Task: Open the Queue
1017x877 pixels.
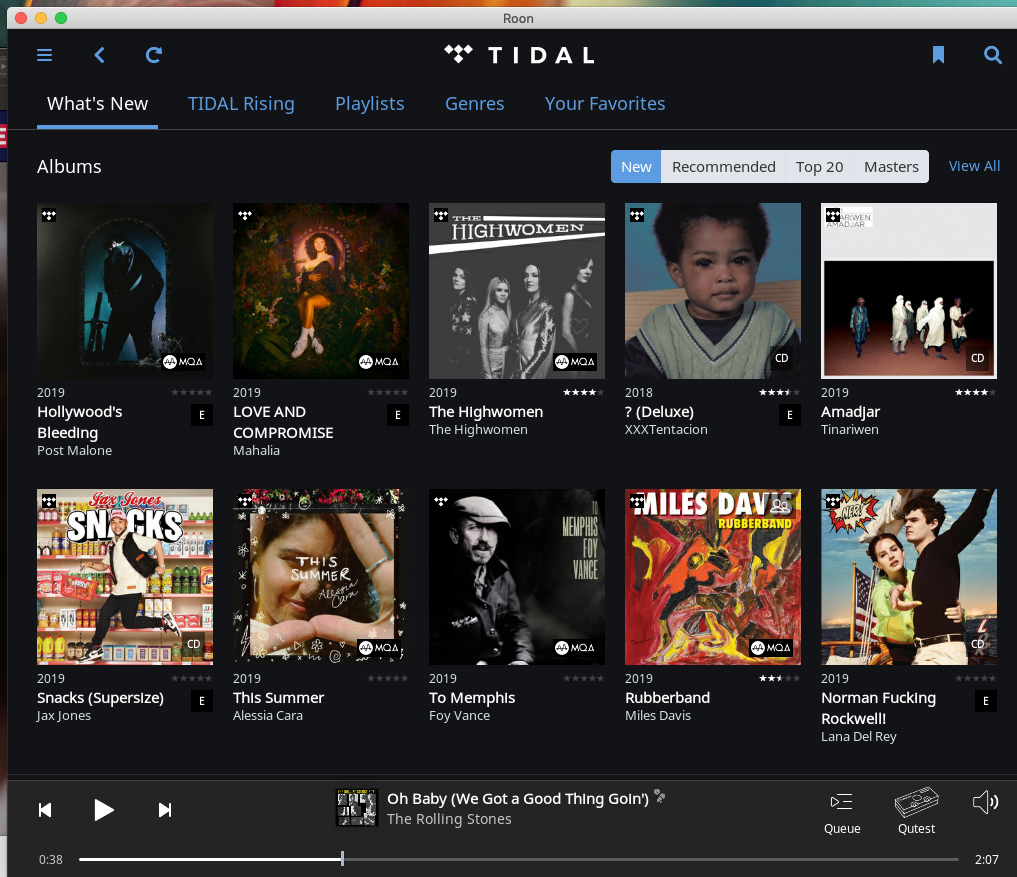Action: click(x=842, y=813)
